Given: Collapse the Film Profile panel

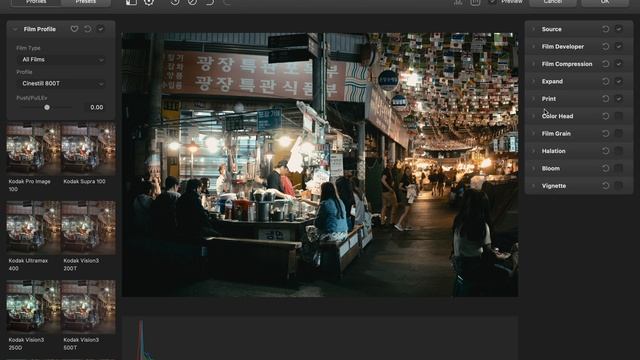Looking at the screenshot, I should [15, 29].
